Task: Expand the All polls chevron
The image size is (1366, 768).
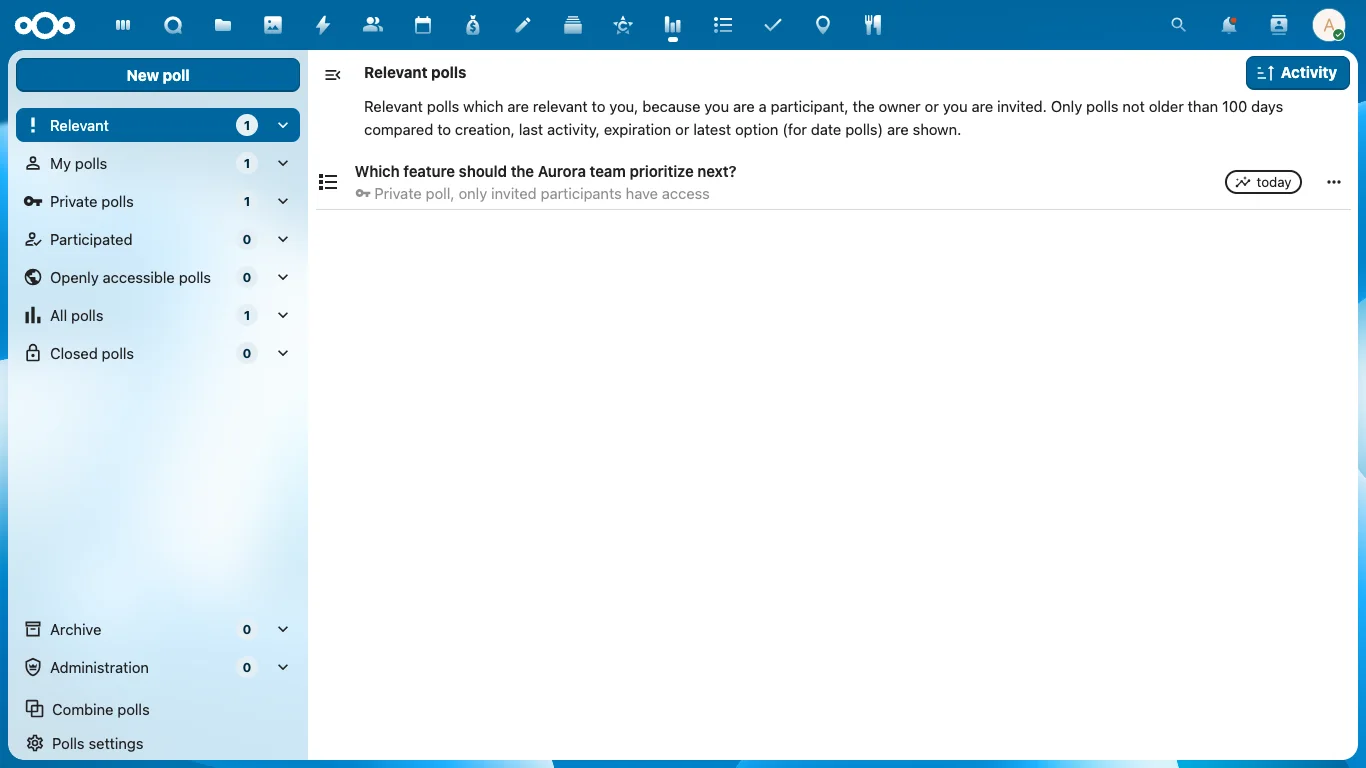Action: [x=283, y=316]
